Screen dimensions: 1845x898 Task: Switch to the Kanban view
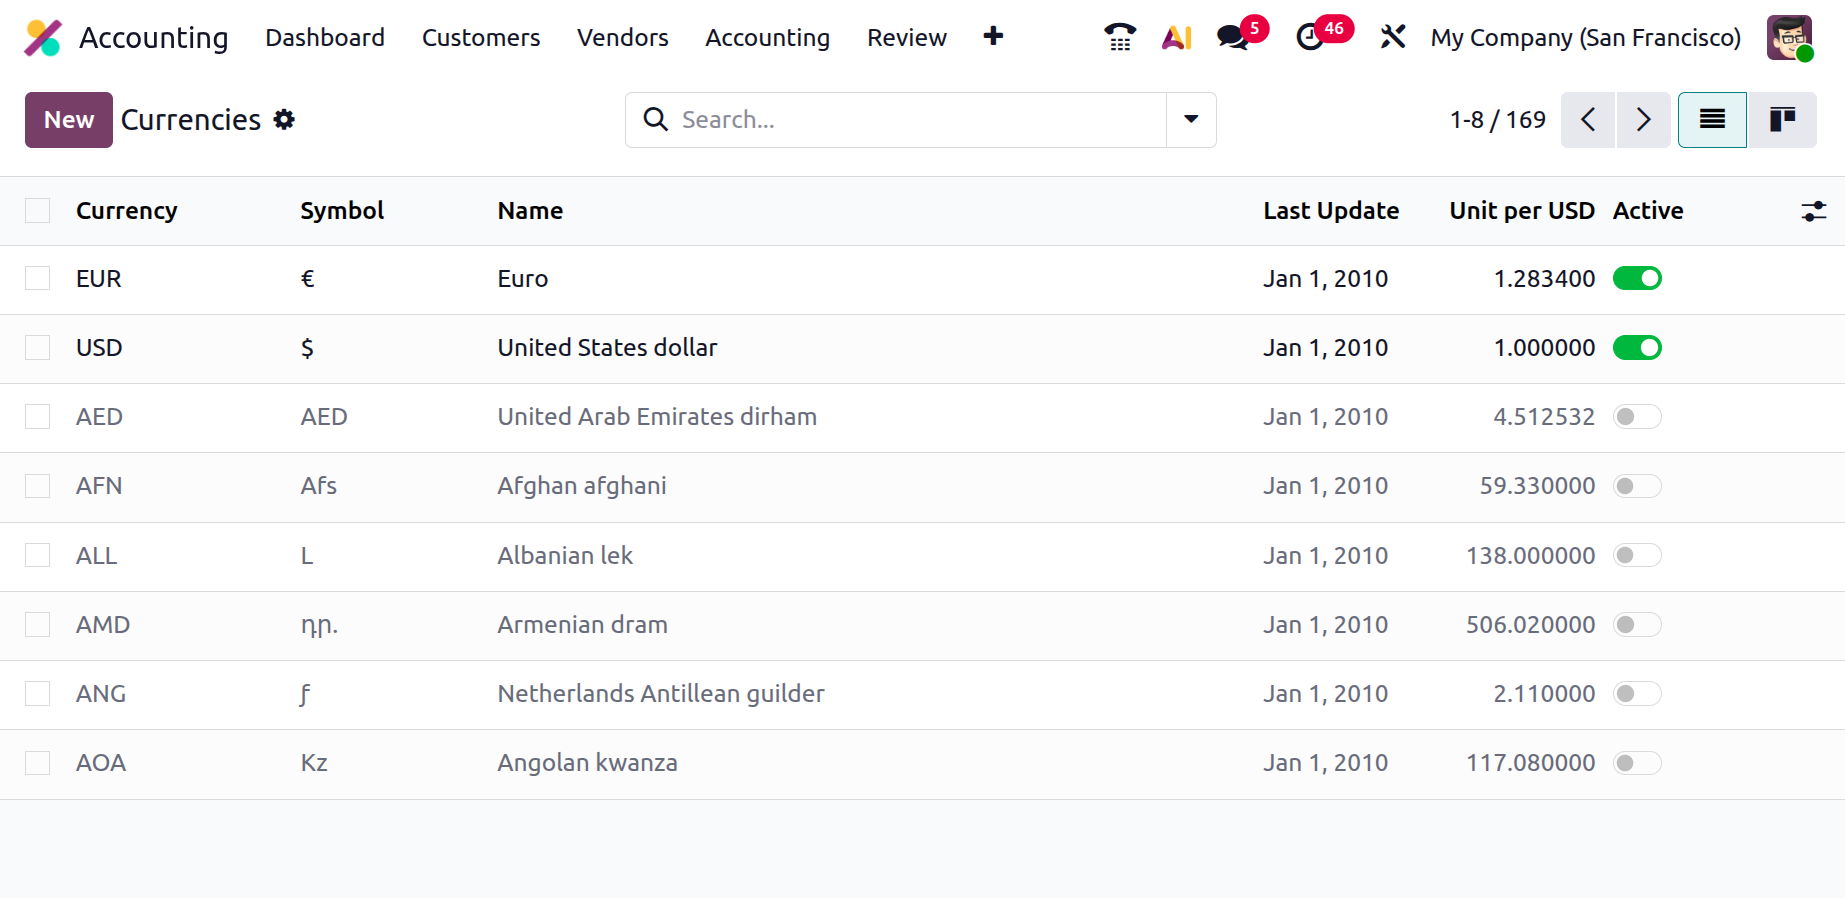tap(1782, 120)
